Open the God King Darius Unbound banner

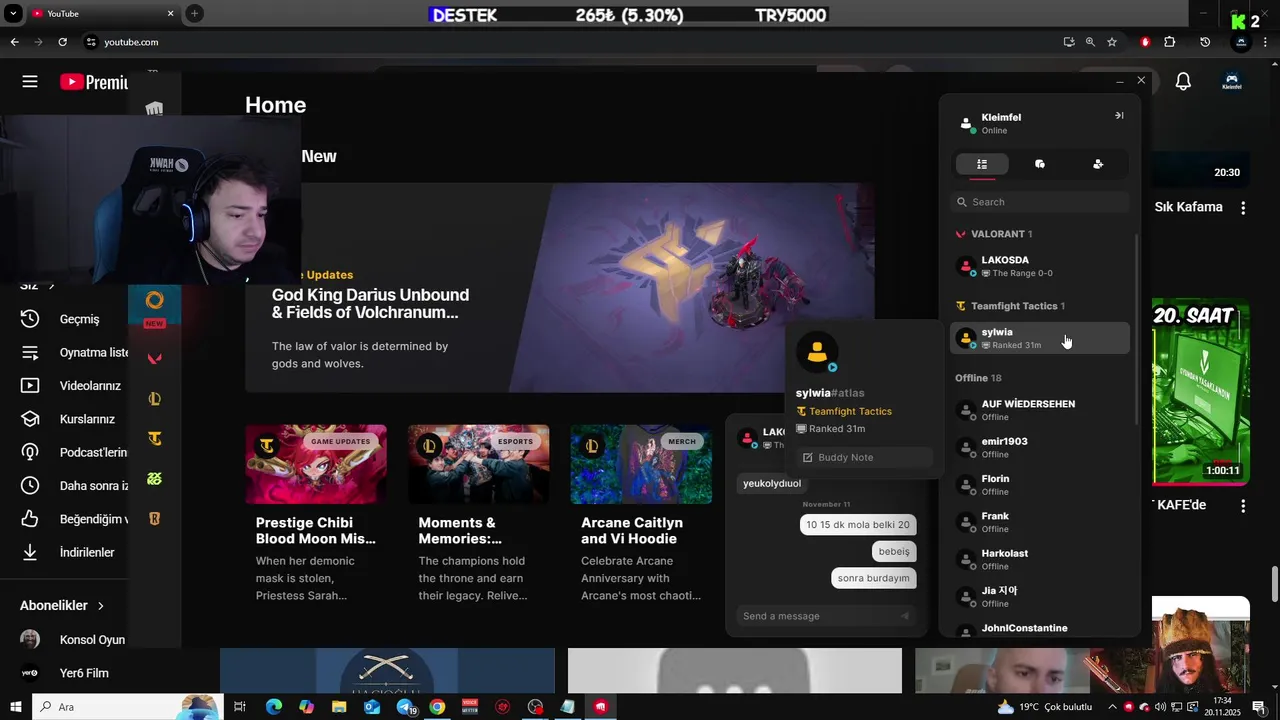[x=560, y=288]
